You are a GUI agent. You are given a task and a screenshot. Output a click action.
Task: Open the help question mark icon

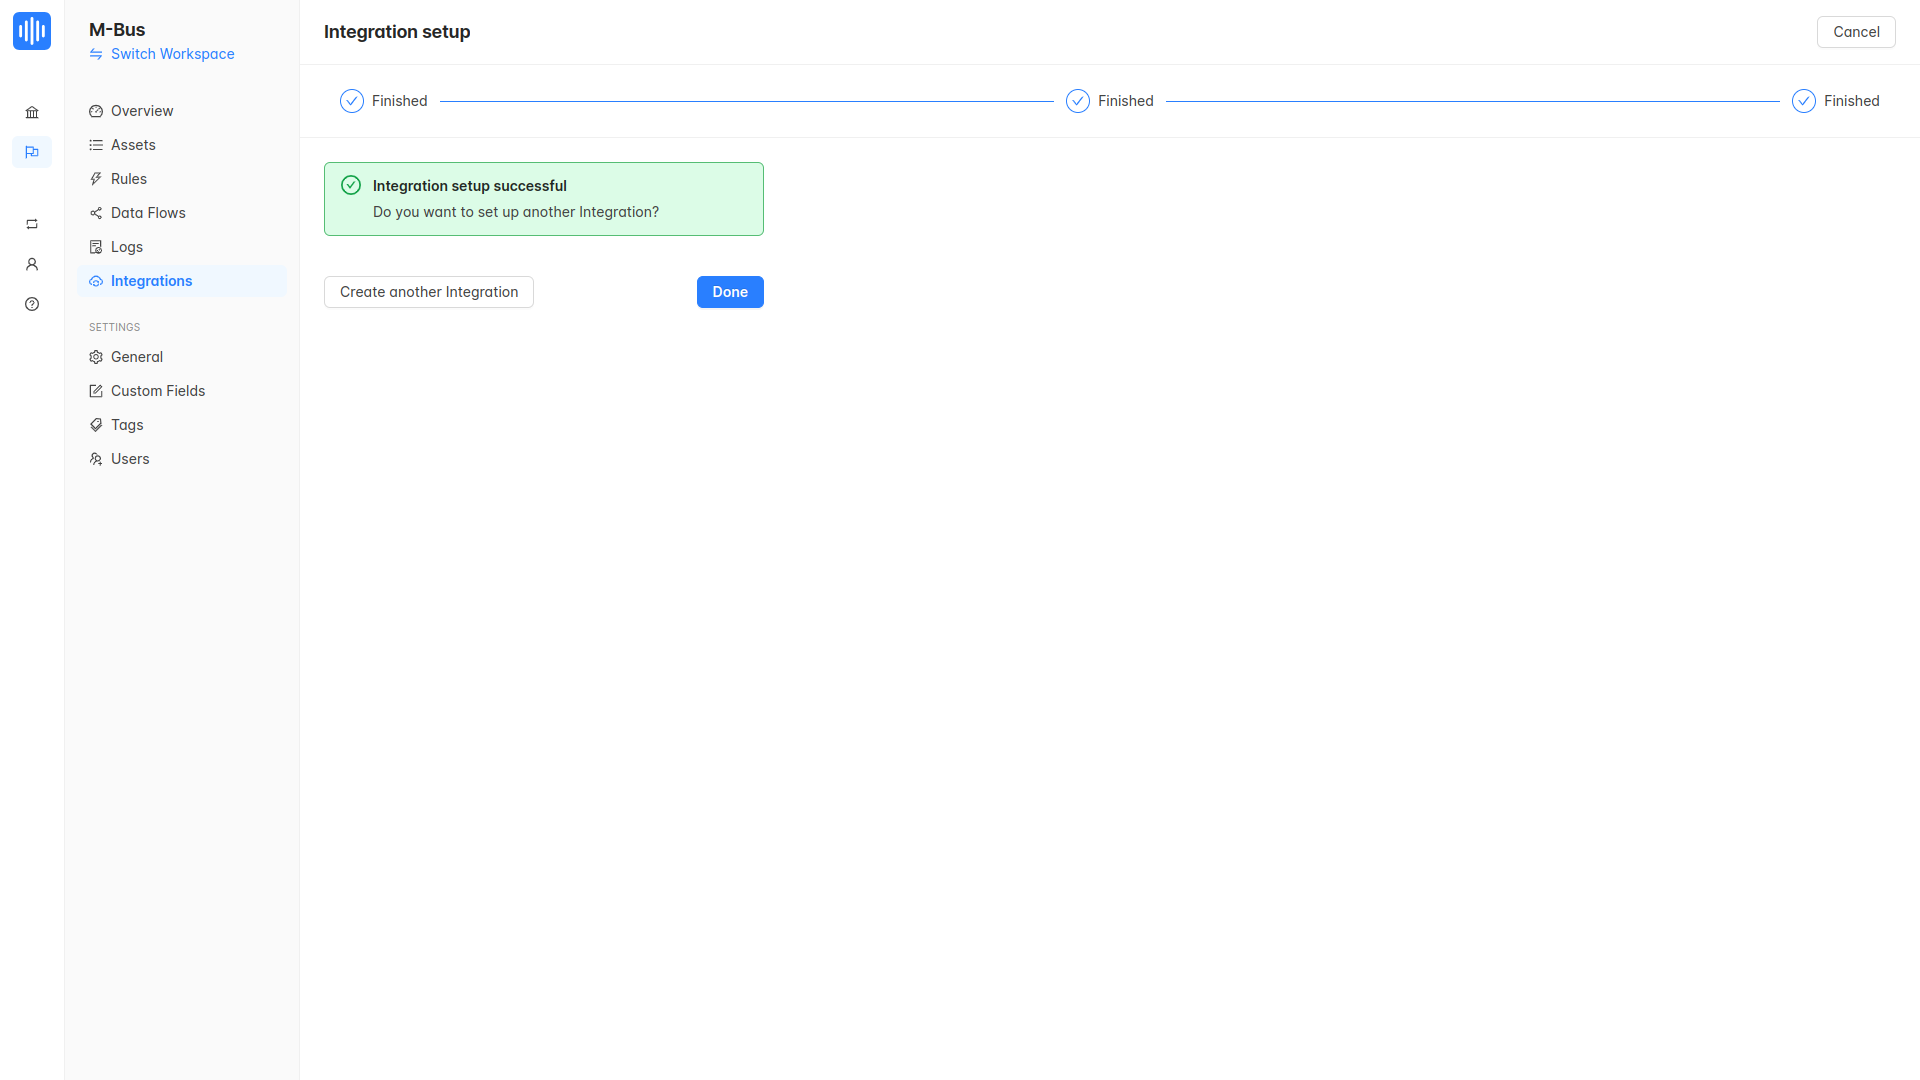[x=32, y=304]
